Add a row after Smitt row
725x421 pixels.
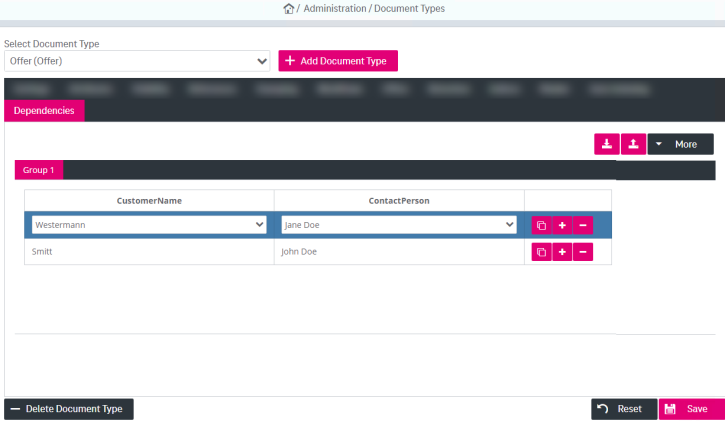[x=562, y=252]
